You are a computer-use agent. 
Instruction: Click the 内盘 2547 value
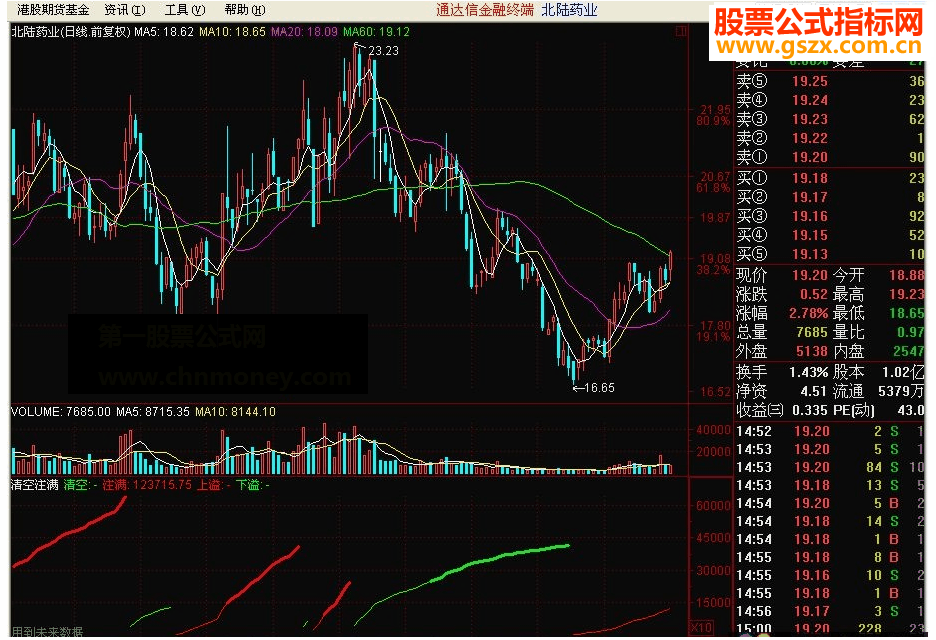(908, 352)
